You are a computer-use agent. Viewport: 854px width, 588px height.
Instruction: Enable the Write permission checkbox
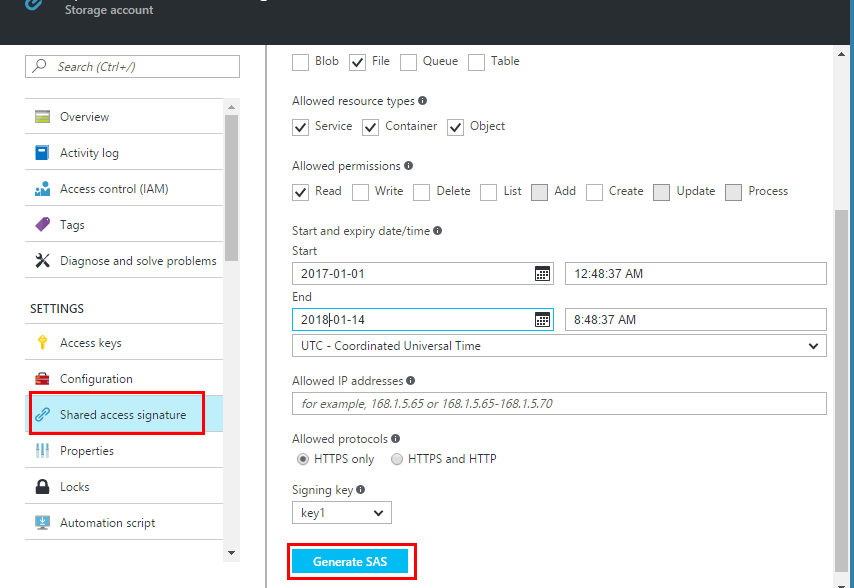coord(361,192)
